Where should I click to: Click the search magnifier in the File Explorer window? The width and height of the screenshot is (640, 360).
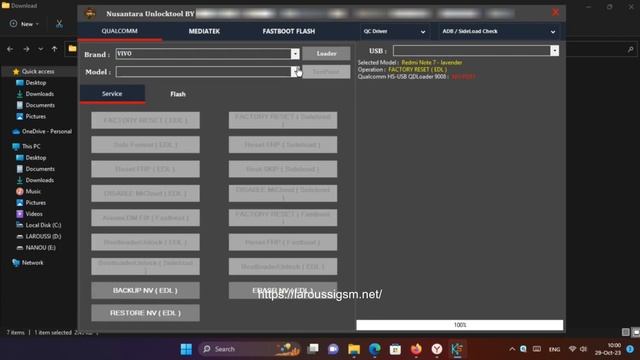pos(631,49)
